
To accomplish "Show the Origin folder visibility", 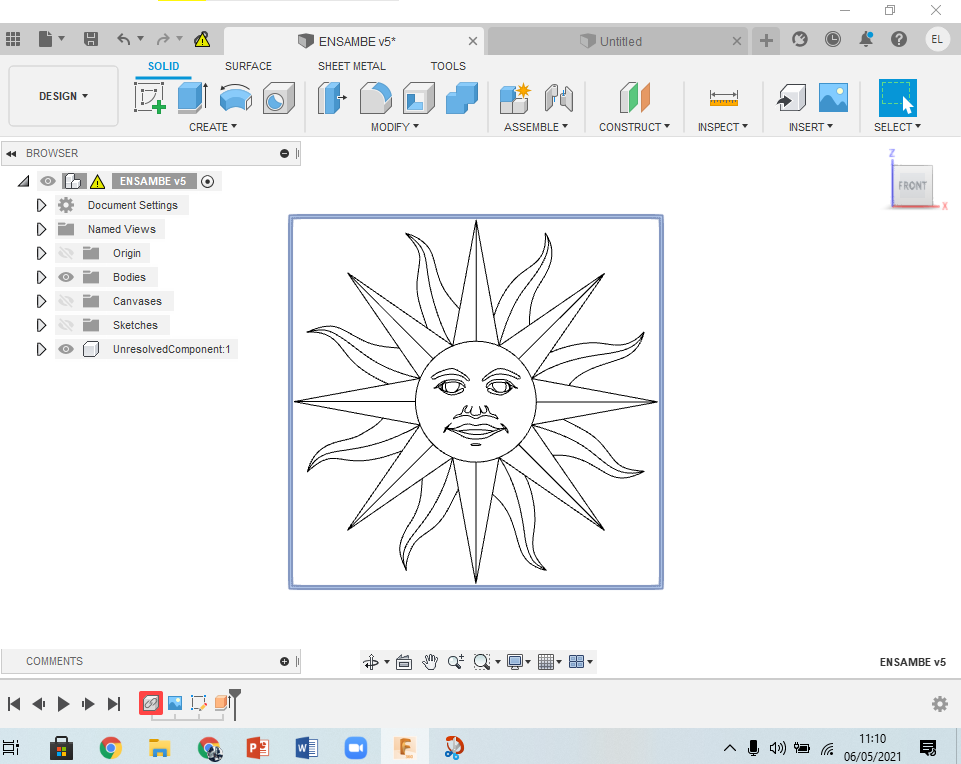I will pos(65,253).
